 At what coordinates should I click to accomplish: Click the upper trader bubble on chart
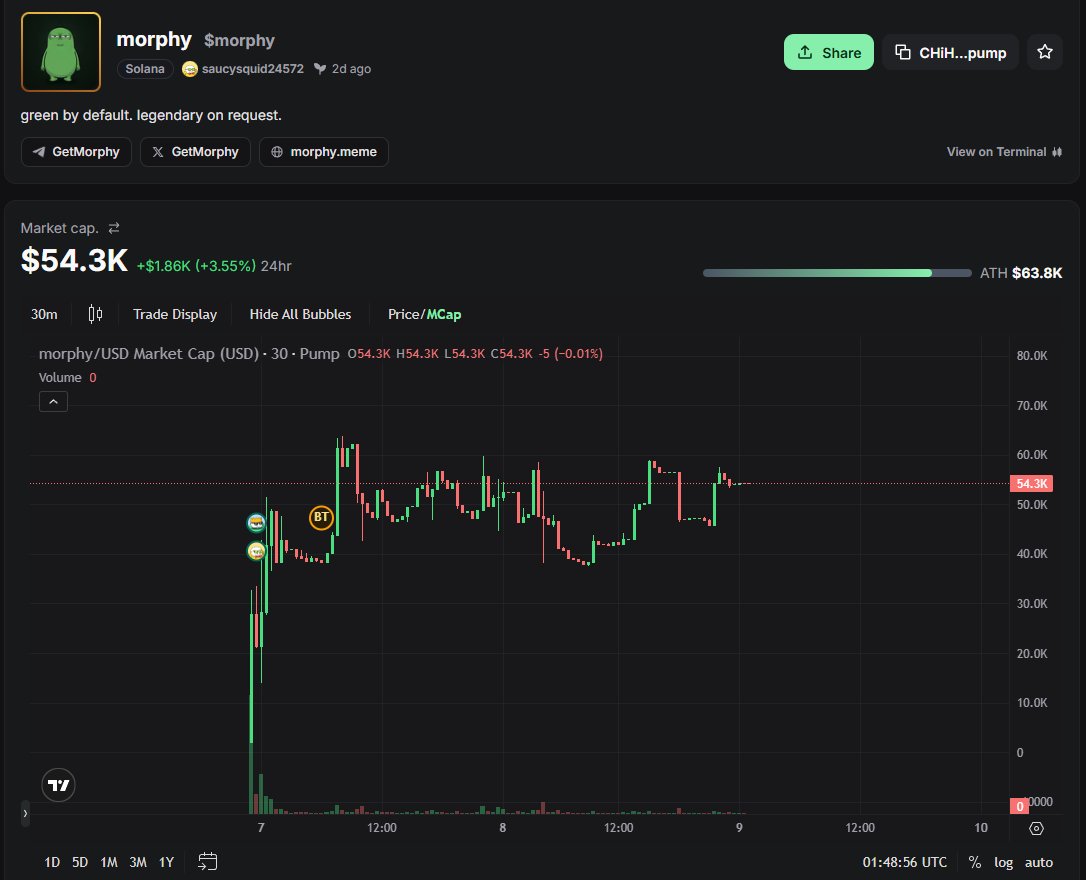pyautogui.click(x=256, y=523)
